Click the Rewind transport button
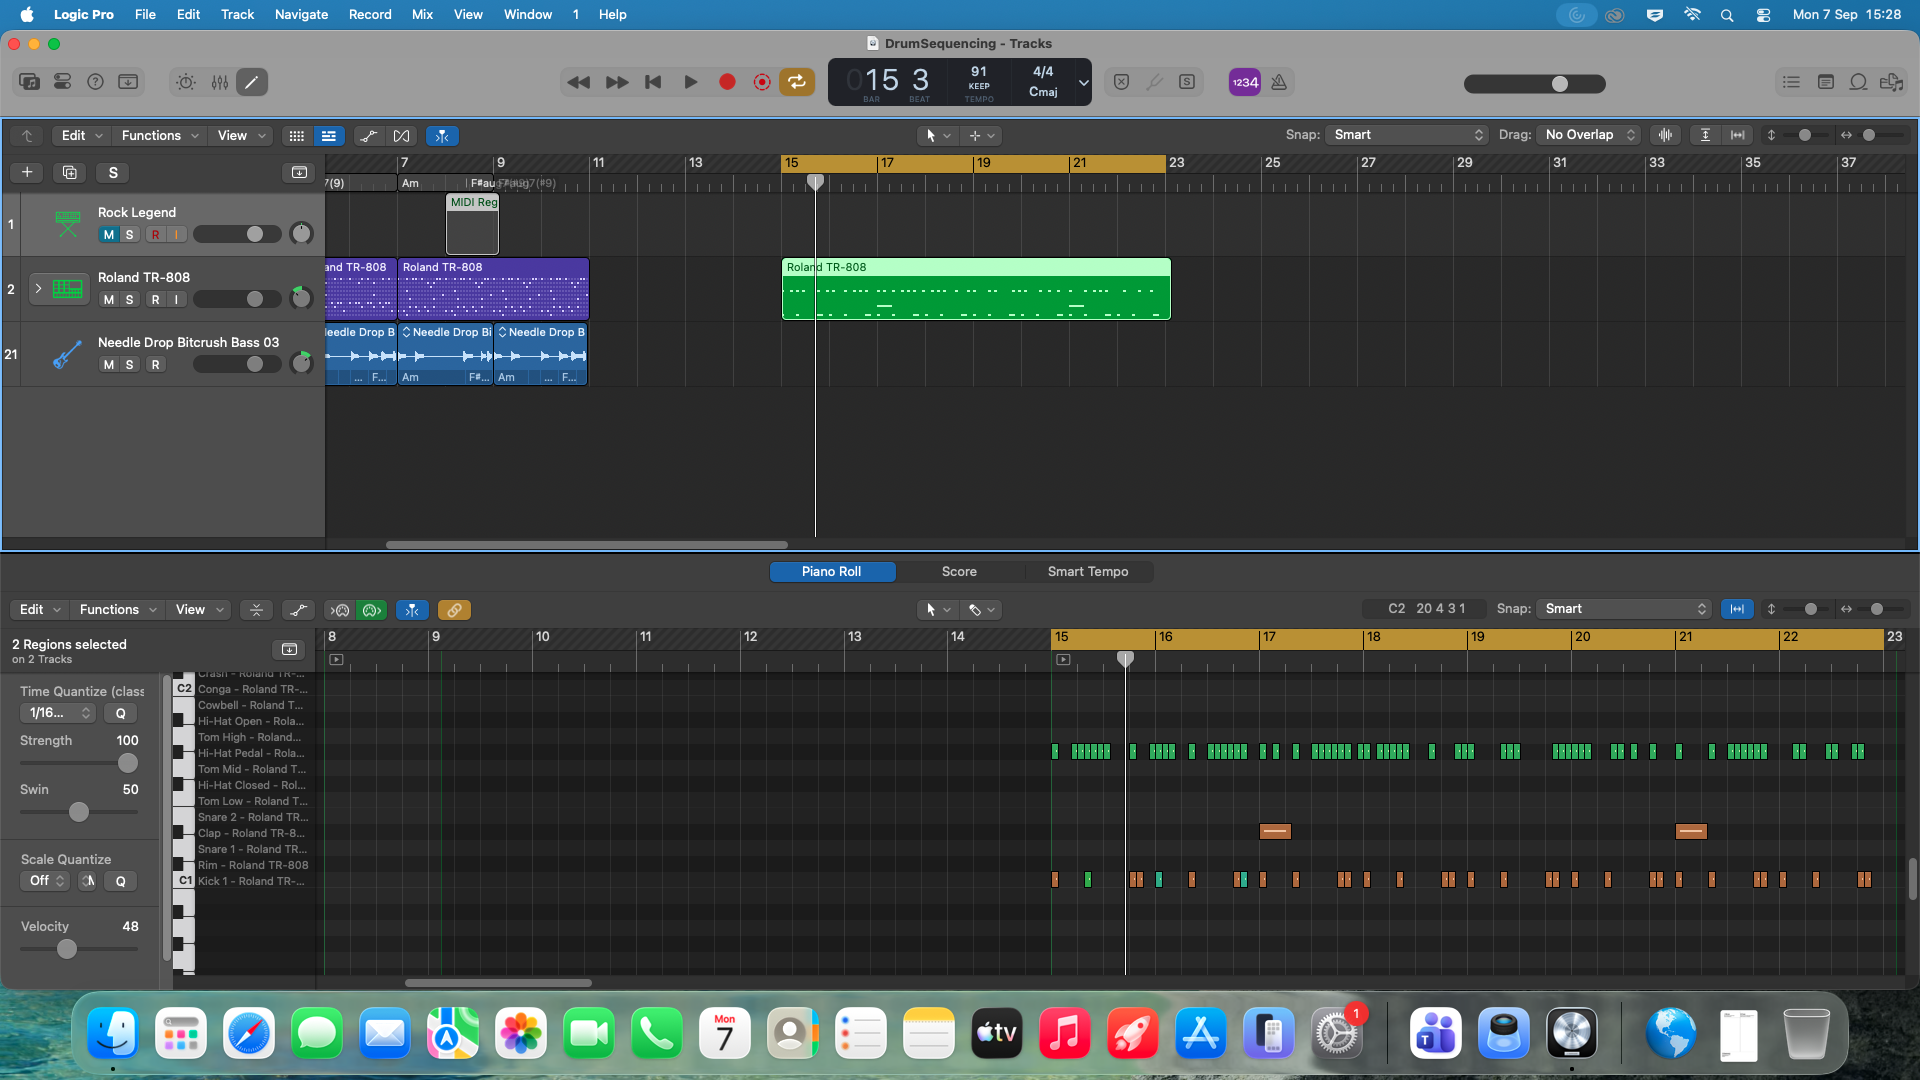This screenshot has height=1080, width=1920. [578, 82]
